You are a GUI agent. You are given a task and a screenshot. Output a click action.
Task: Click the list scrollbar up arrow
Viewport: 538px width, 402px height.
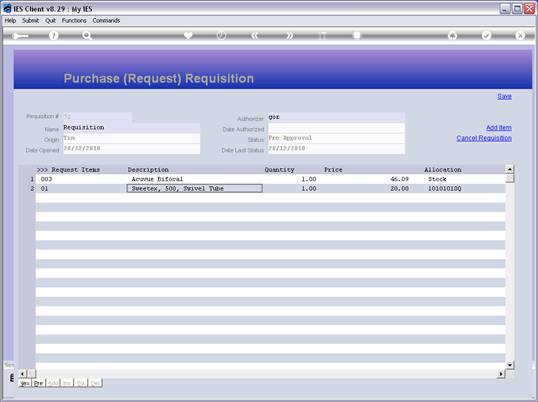pyautogui.click(x=510, y=169)
